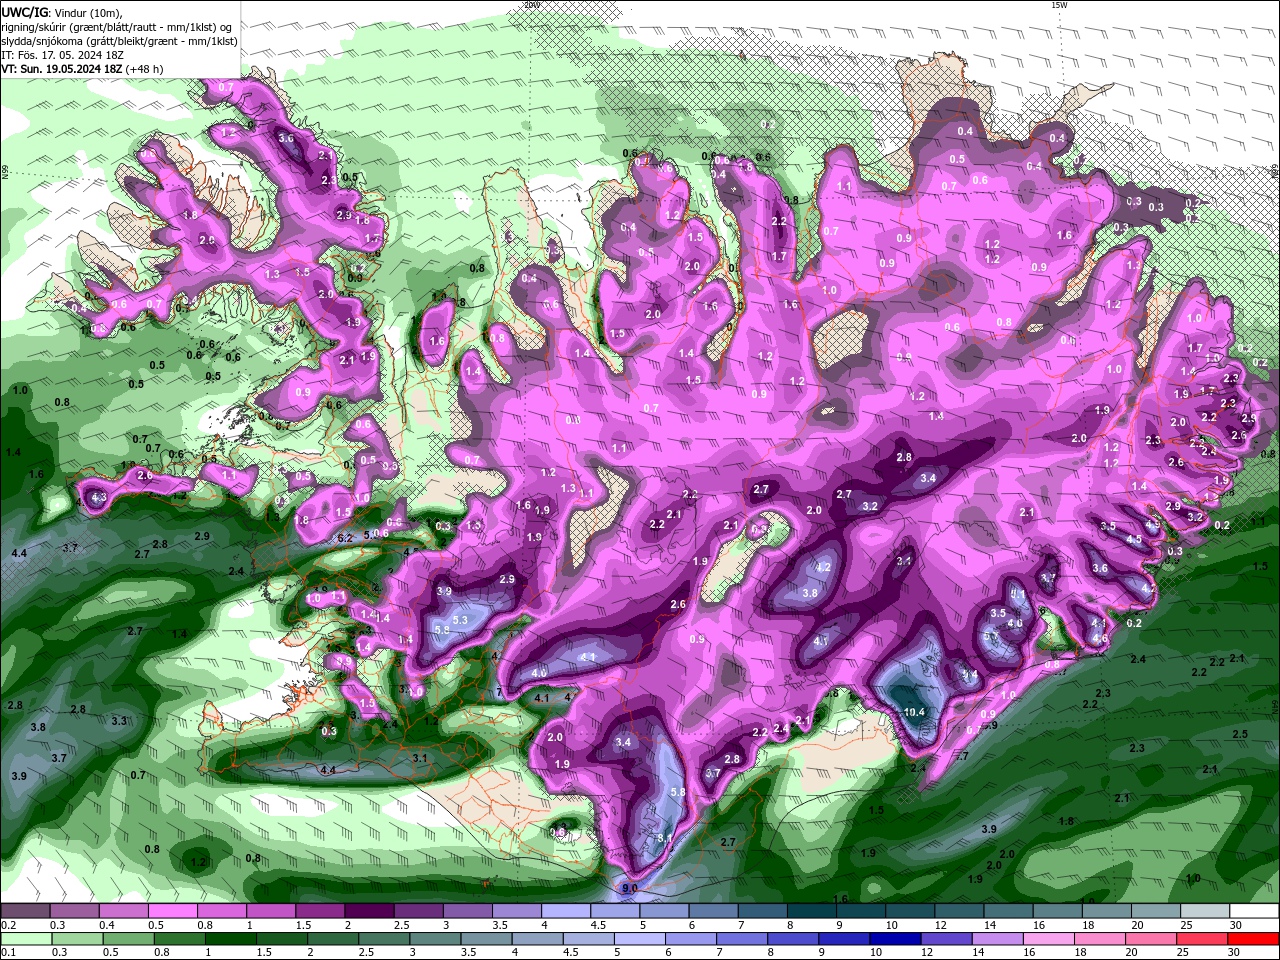The height and width of the screenshot is (960, 1280).
Task: Pick the red swatch labeled 30 in rain scale
Action: (1255, 939)
